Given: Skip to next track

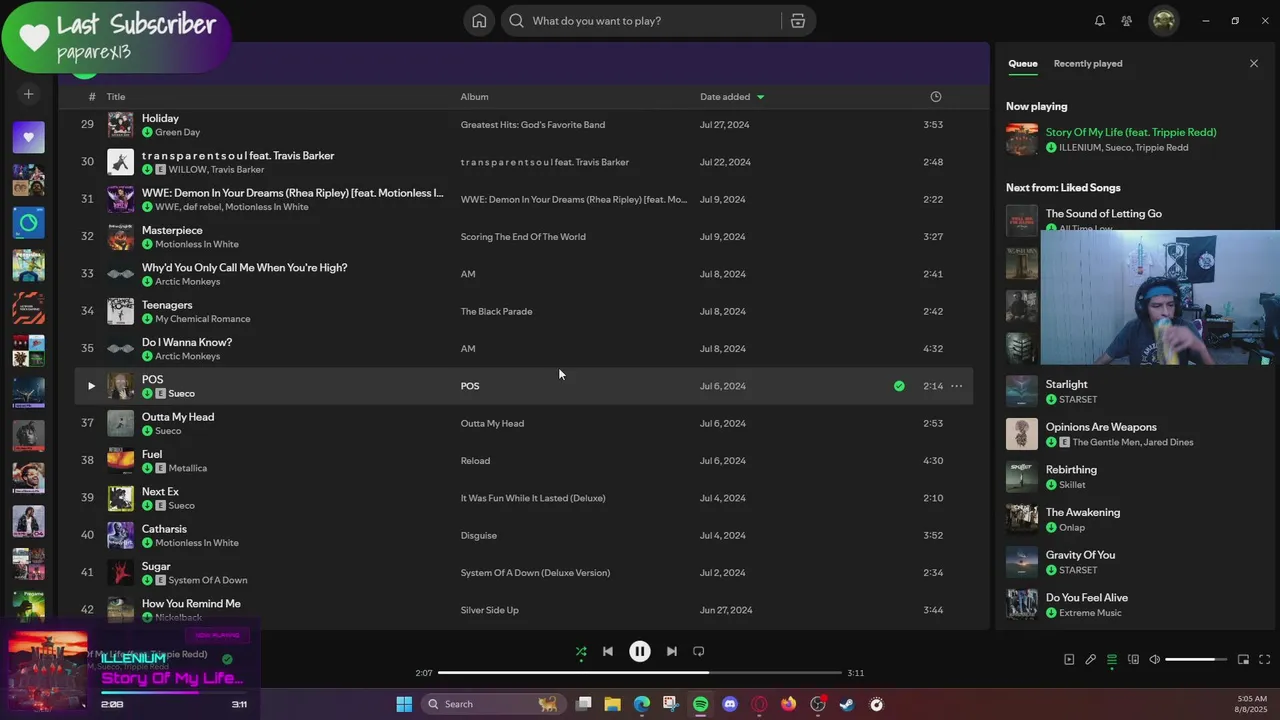Looking at the screenshot, I should point(672,651).
